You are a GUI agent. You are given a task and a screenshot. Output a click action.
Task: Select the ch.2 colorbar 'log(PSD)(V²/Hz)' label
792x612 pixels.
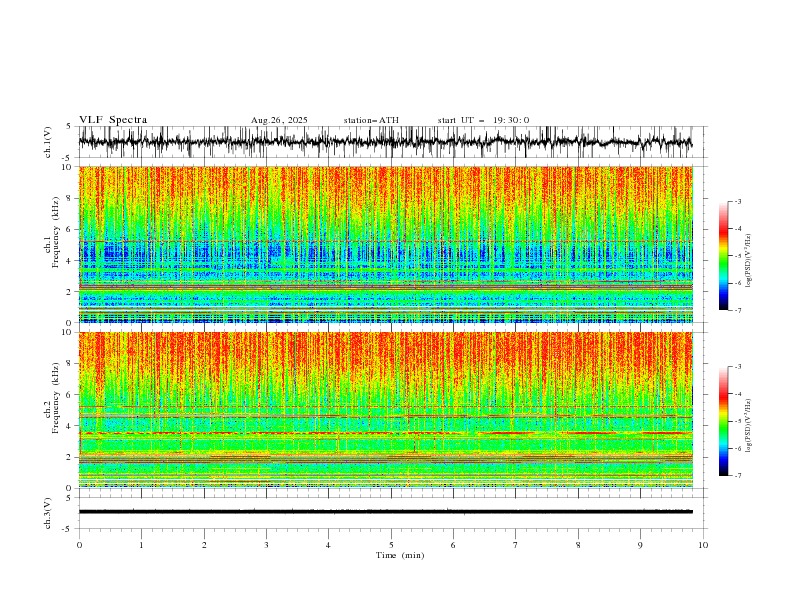pyautogui.click(x=749, y=426)
